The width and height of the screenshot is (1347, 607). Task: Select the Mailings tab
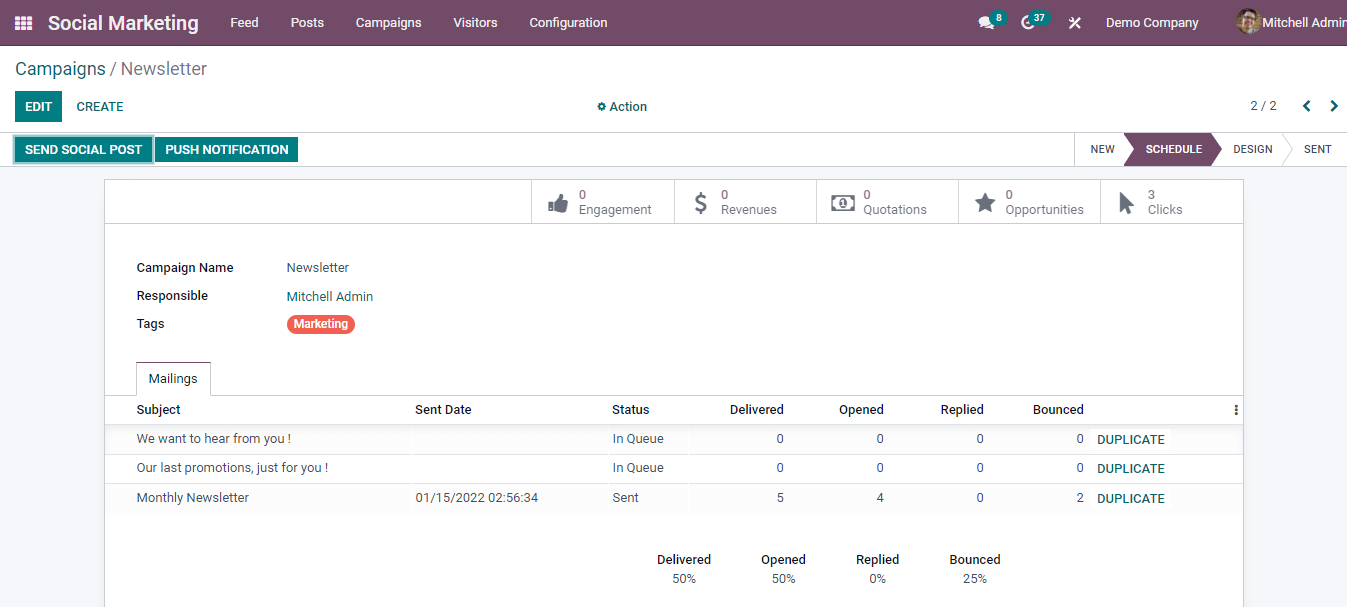(x=173, y=379)
